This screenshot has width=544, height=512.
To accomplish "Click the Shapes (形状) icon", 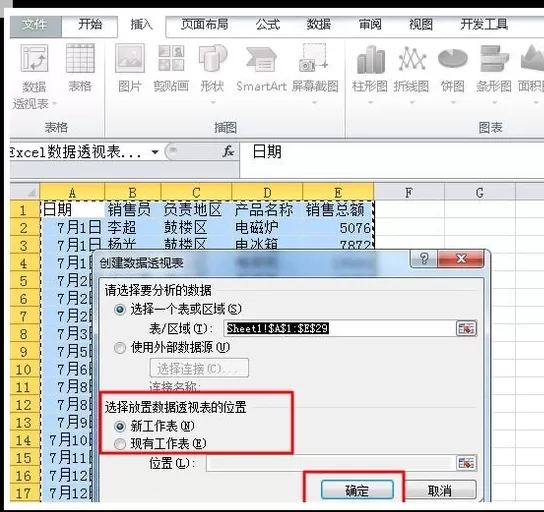I will 213,58.
